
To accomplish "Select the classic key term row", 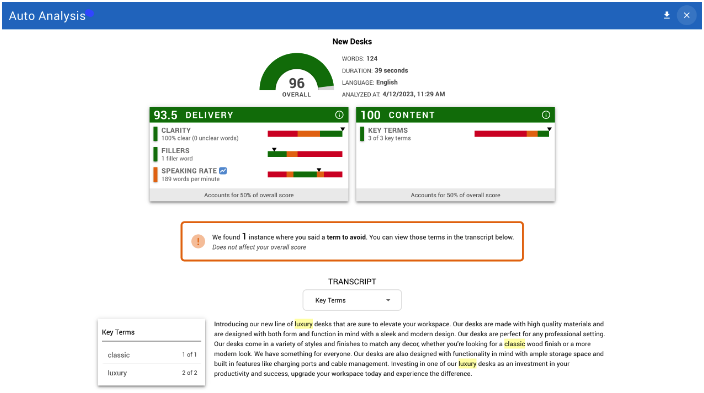I will [151, 355].
